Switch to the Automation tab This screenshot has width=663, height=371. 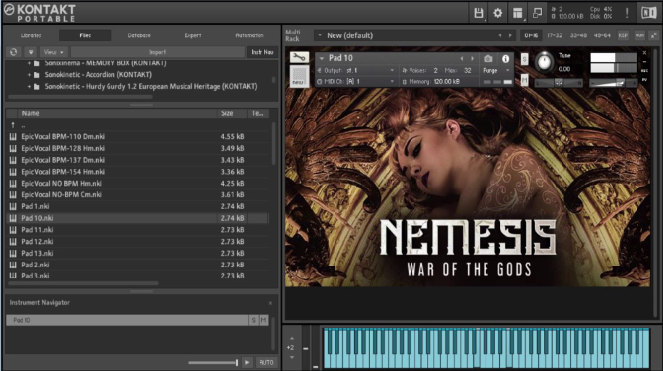[x=249, y=36]
